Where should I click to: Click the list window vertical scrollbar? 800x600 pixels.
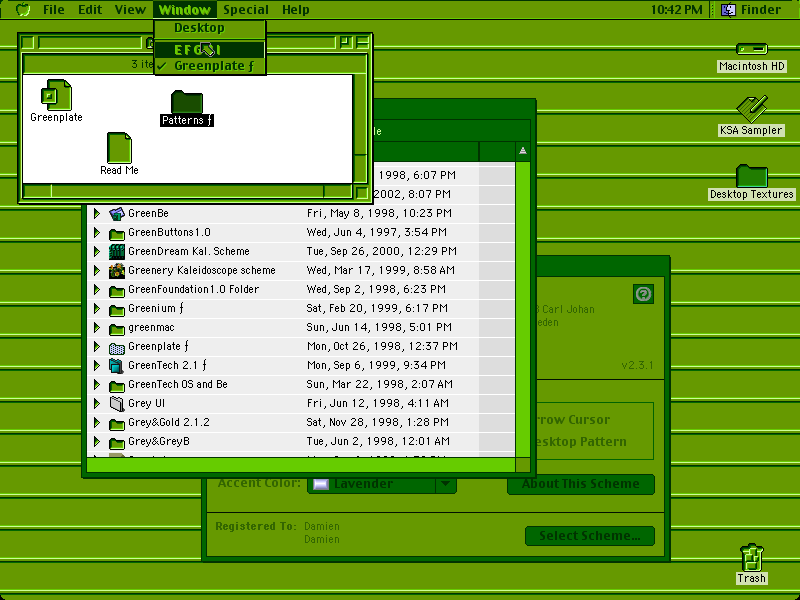coord(522,310)
